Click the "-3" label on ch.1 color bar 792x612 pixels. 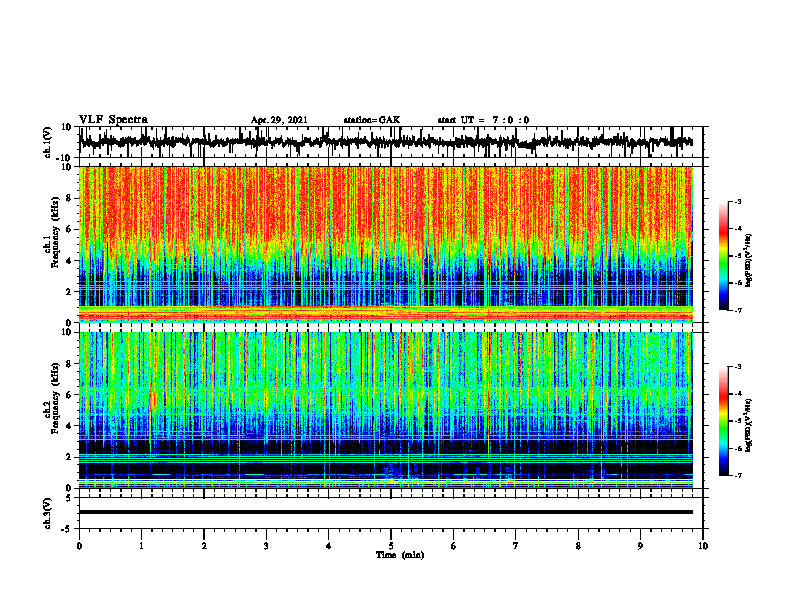click(738, 201)
